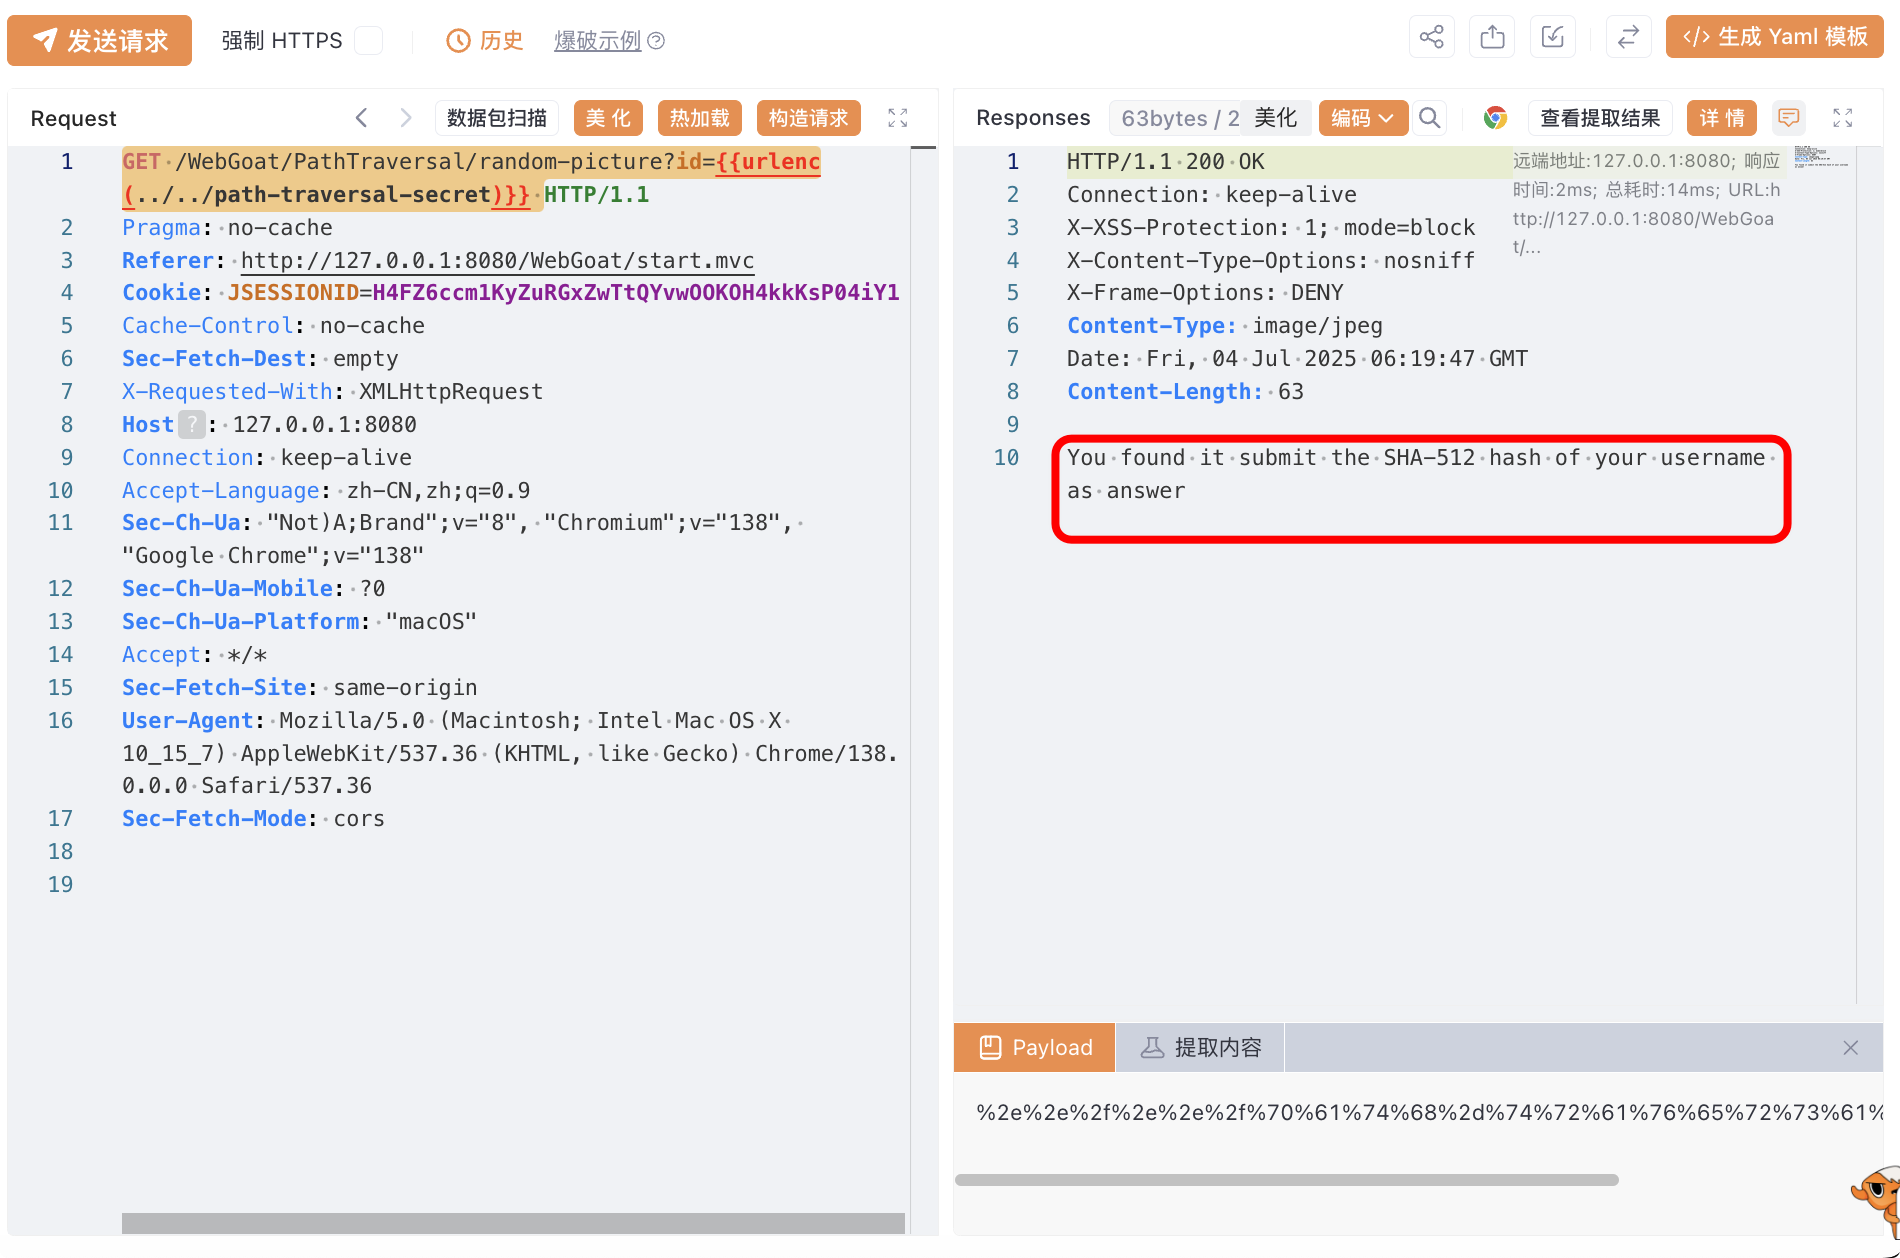
Task: Toggle the 强制 HTTPS checkbox
Action: tap(369, 40)
